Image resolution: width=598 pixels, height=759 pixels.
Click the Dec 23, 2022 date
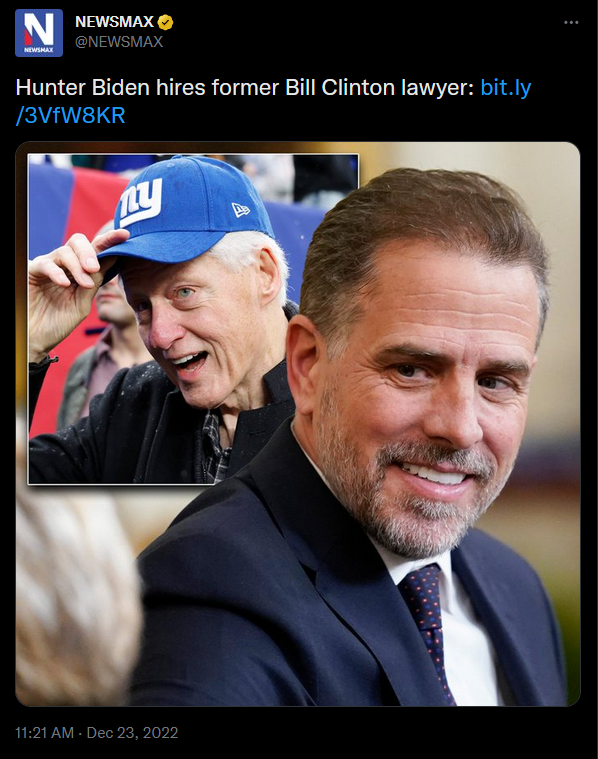(132, 732)
